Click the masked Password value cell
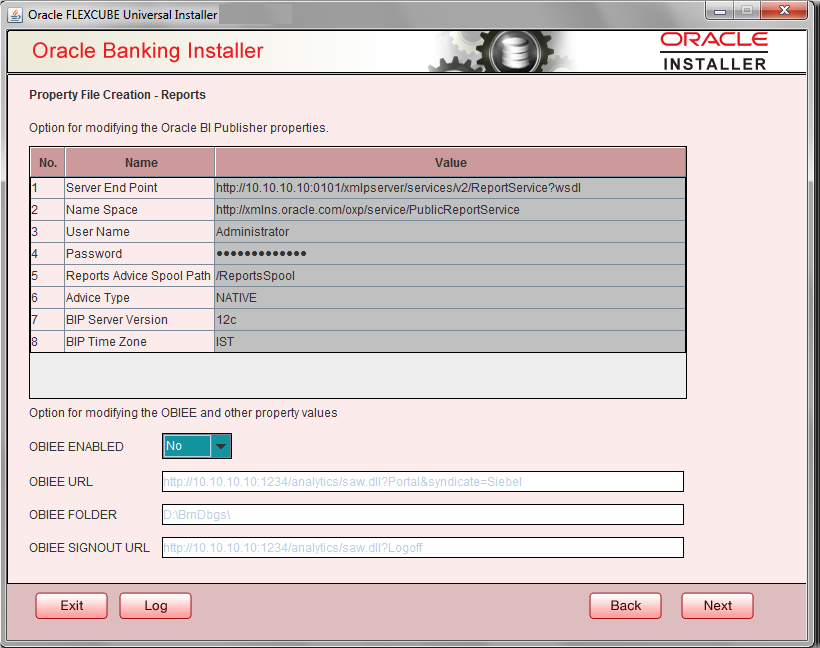 click(450, 254)
